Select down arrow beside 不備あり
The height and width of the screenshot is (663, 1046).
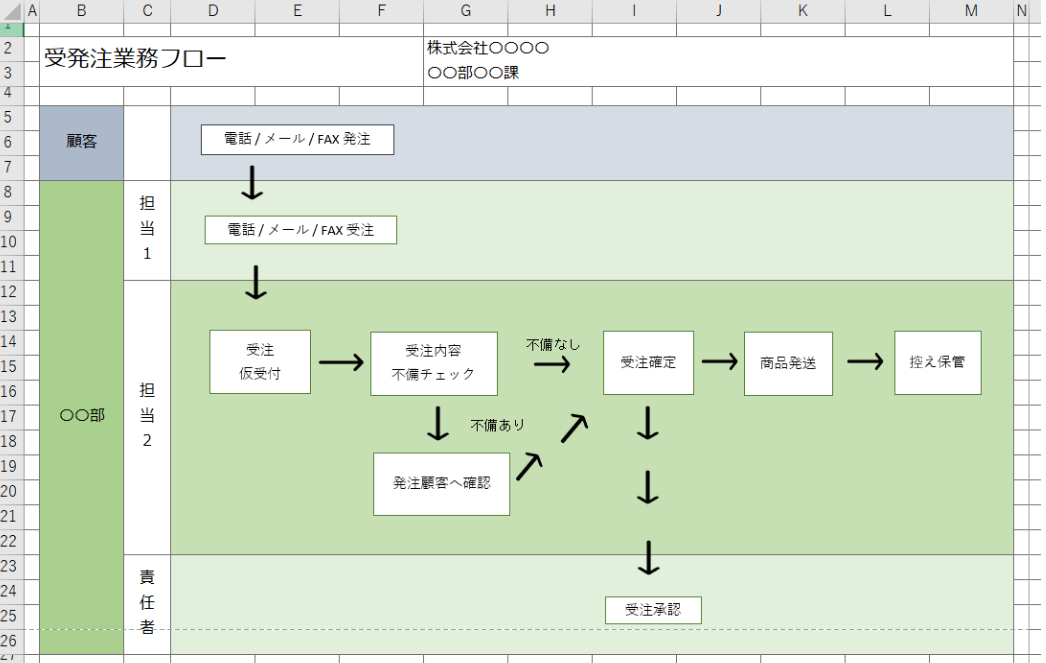pos(438,424)
